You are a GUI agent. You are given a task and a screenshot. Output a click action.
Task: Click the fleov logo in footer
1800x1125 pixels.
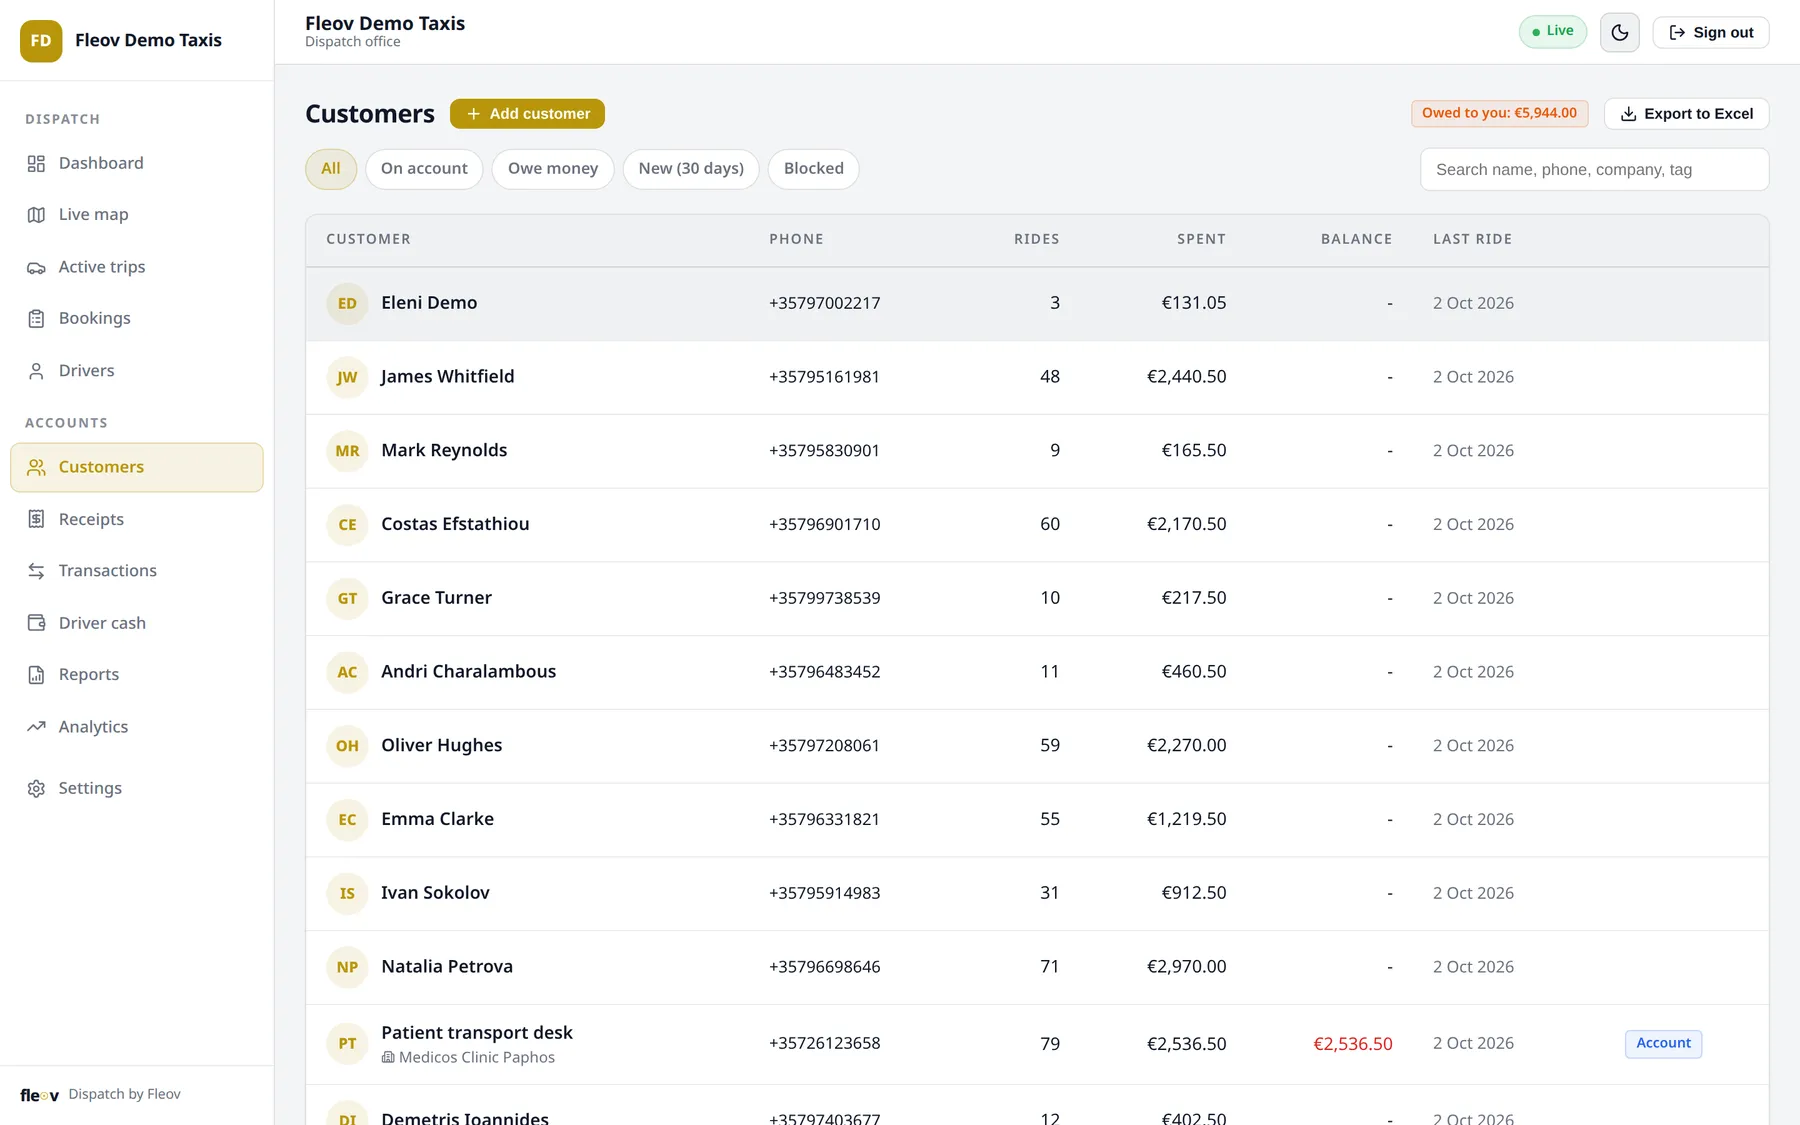40,1095
